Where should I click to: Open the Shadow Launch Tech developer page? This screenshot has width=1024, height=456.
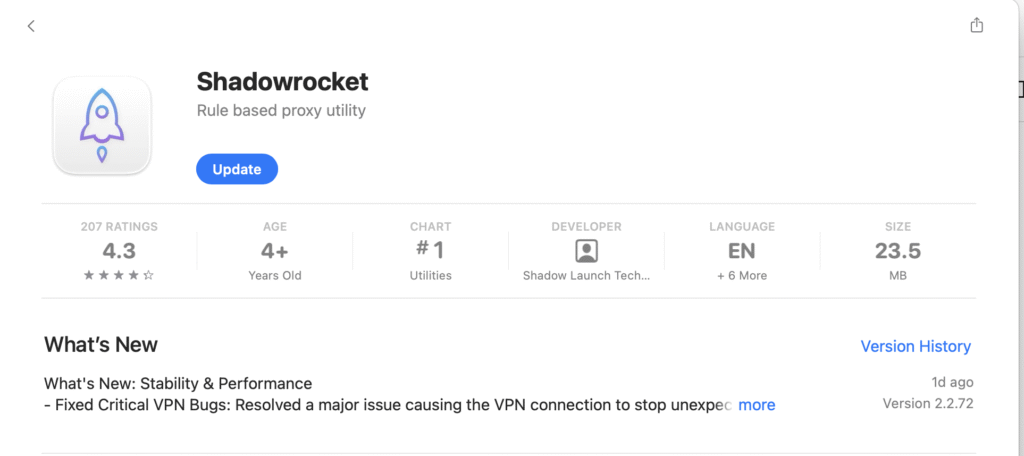[586, 275]
